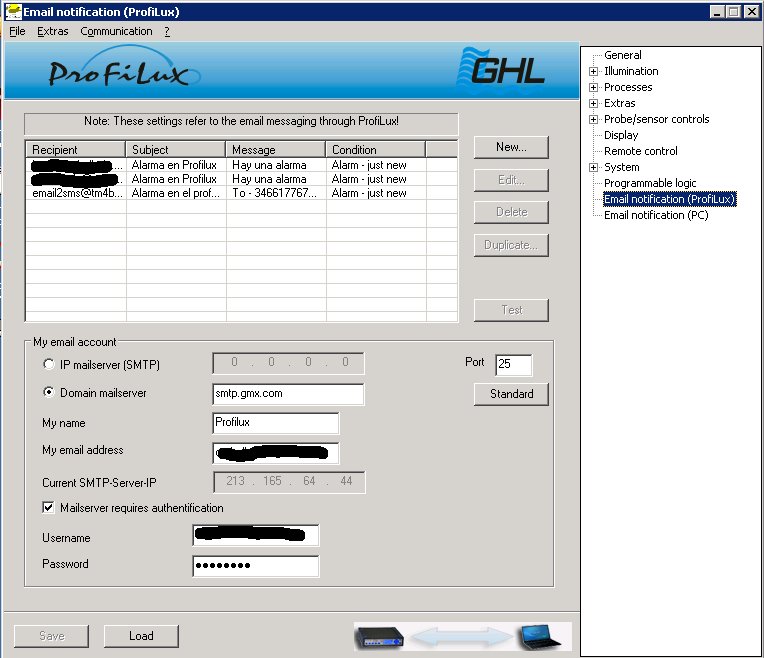The width and height of the screenshot is (764, 658).
Task: Expand the System tree node
Action: coord(593,168)
